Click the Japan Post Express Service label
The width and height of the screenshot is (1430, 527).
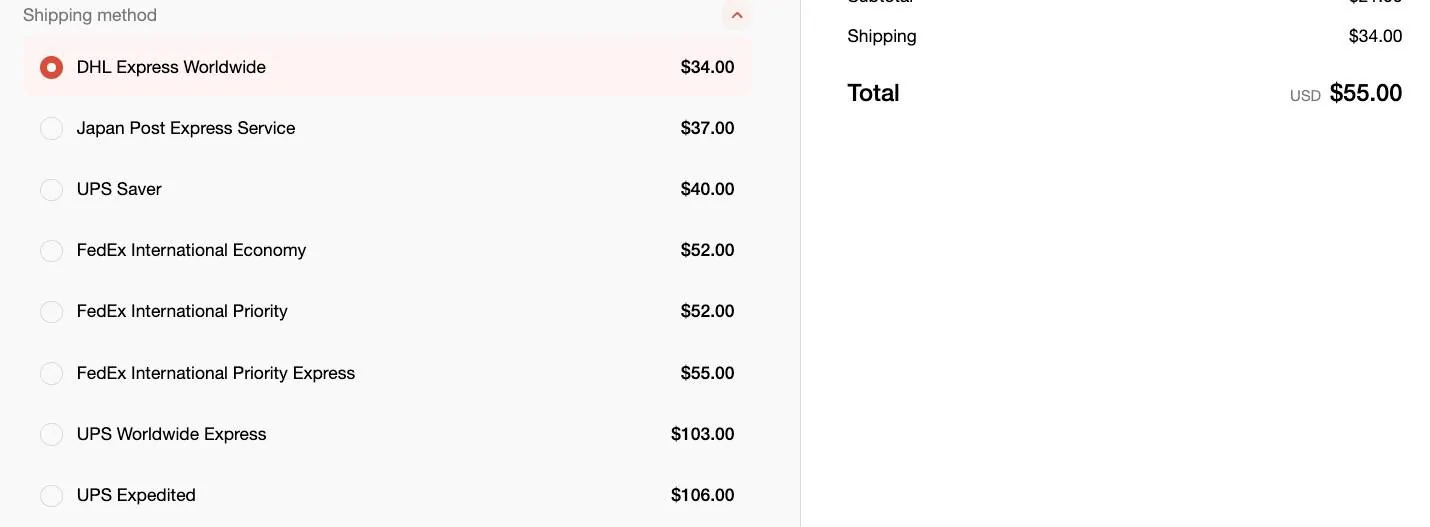point(186,128)
